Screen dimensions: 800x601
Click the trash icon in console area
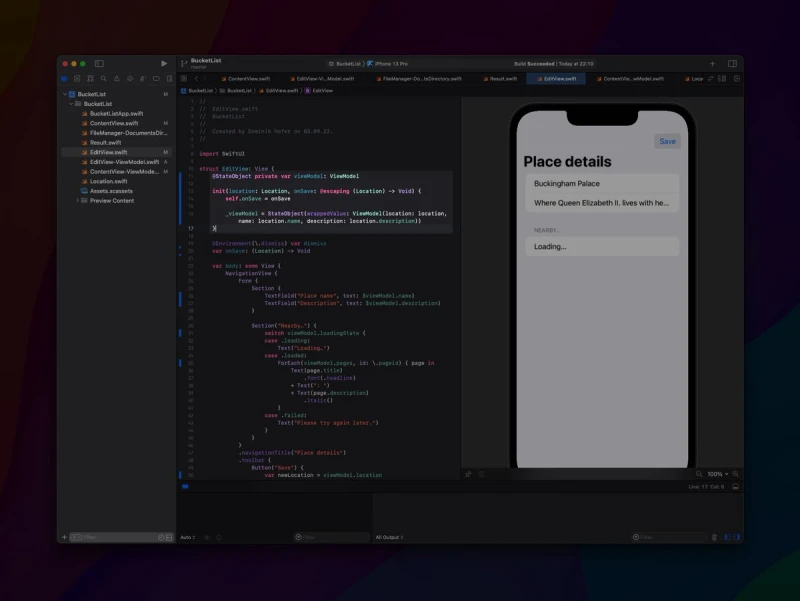coord(714,537)
